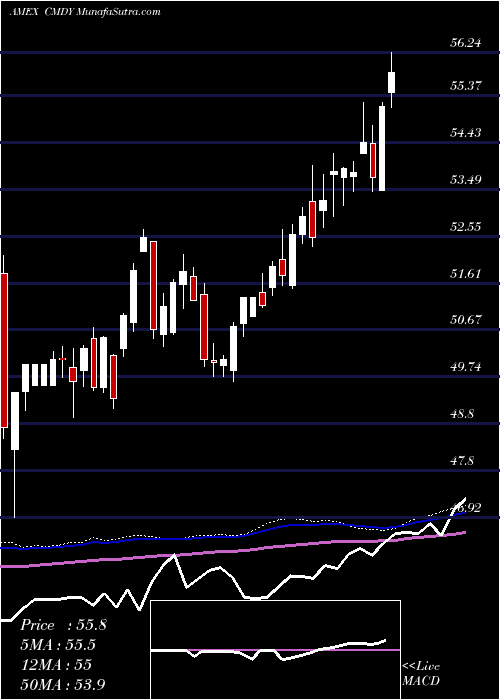Viewport: 500px width, 700px height.
Task: Click the 51.61 price axis label
Action: 465,273
